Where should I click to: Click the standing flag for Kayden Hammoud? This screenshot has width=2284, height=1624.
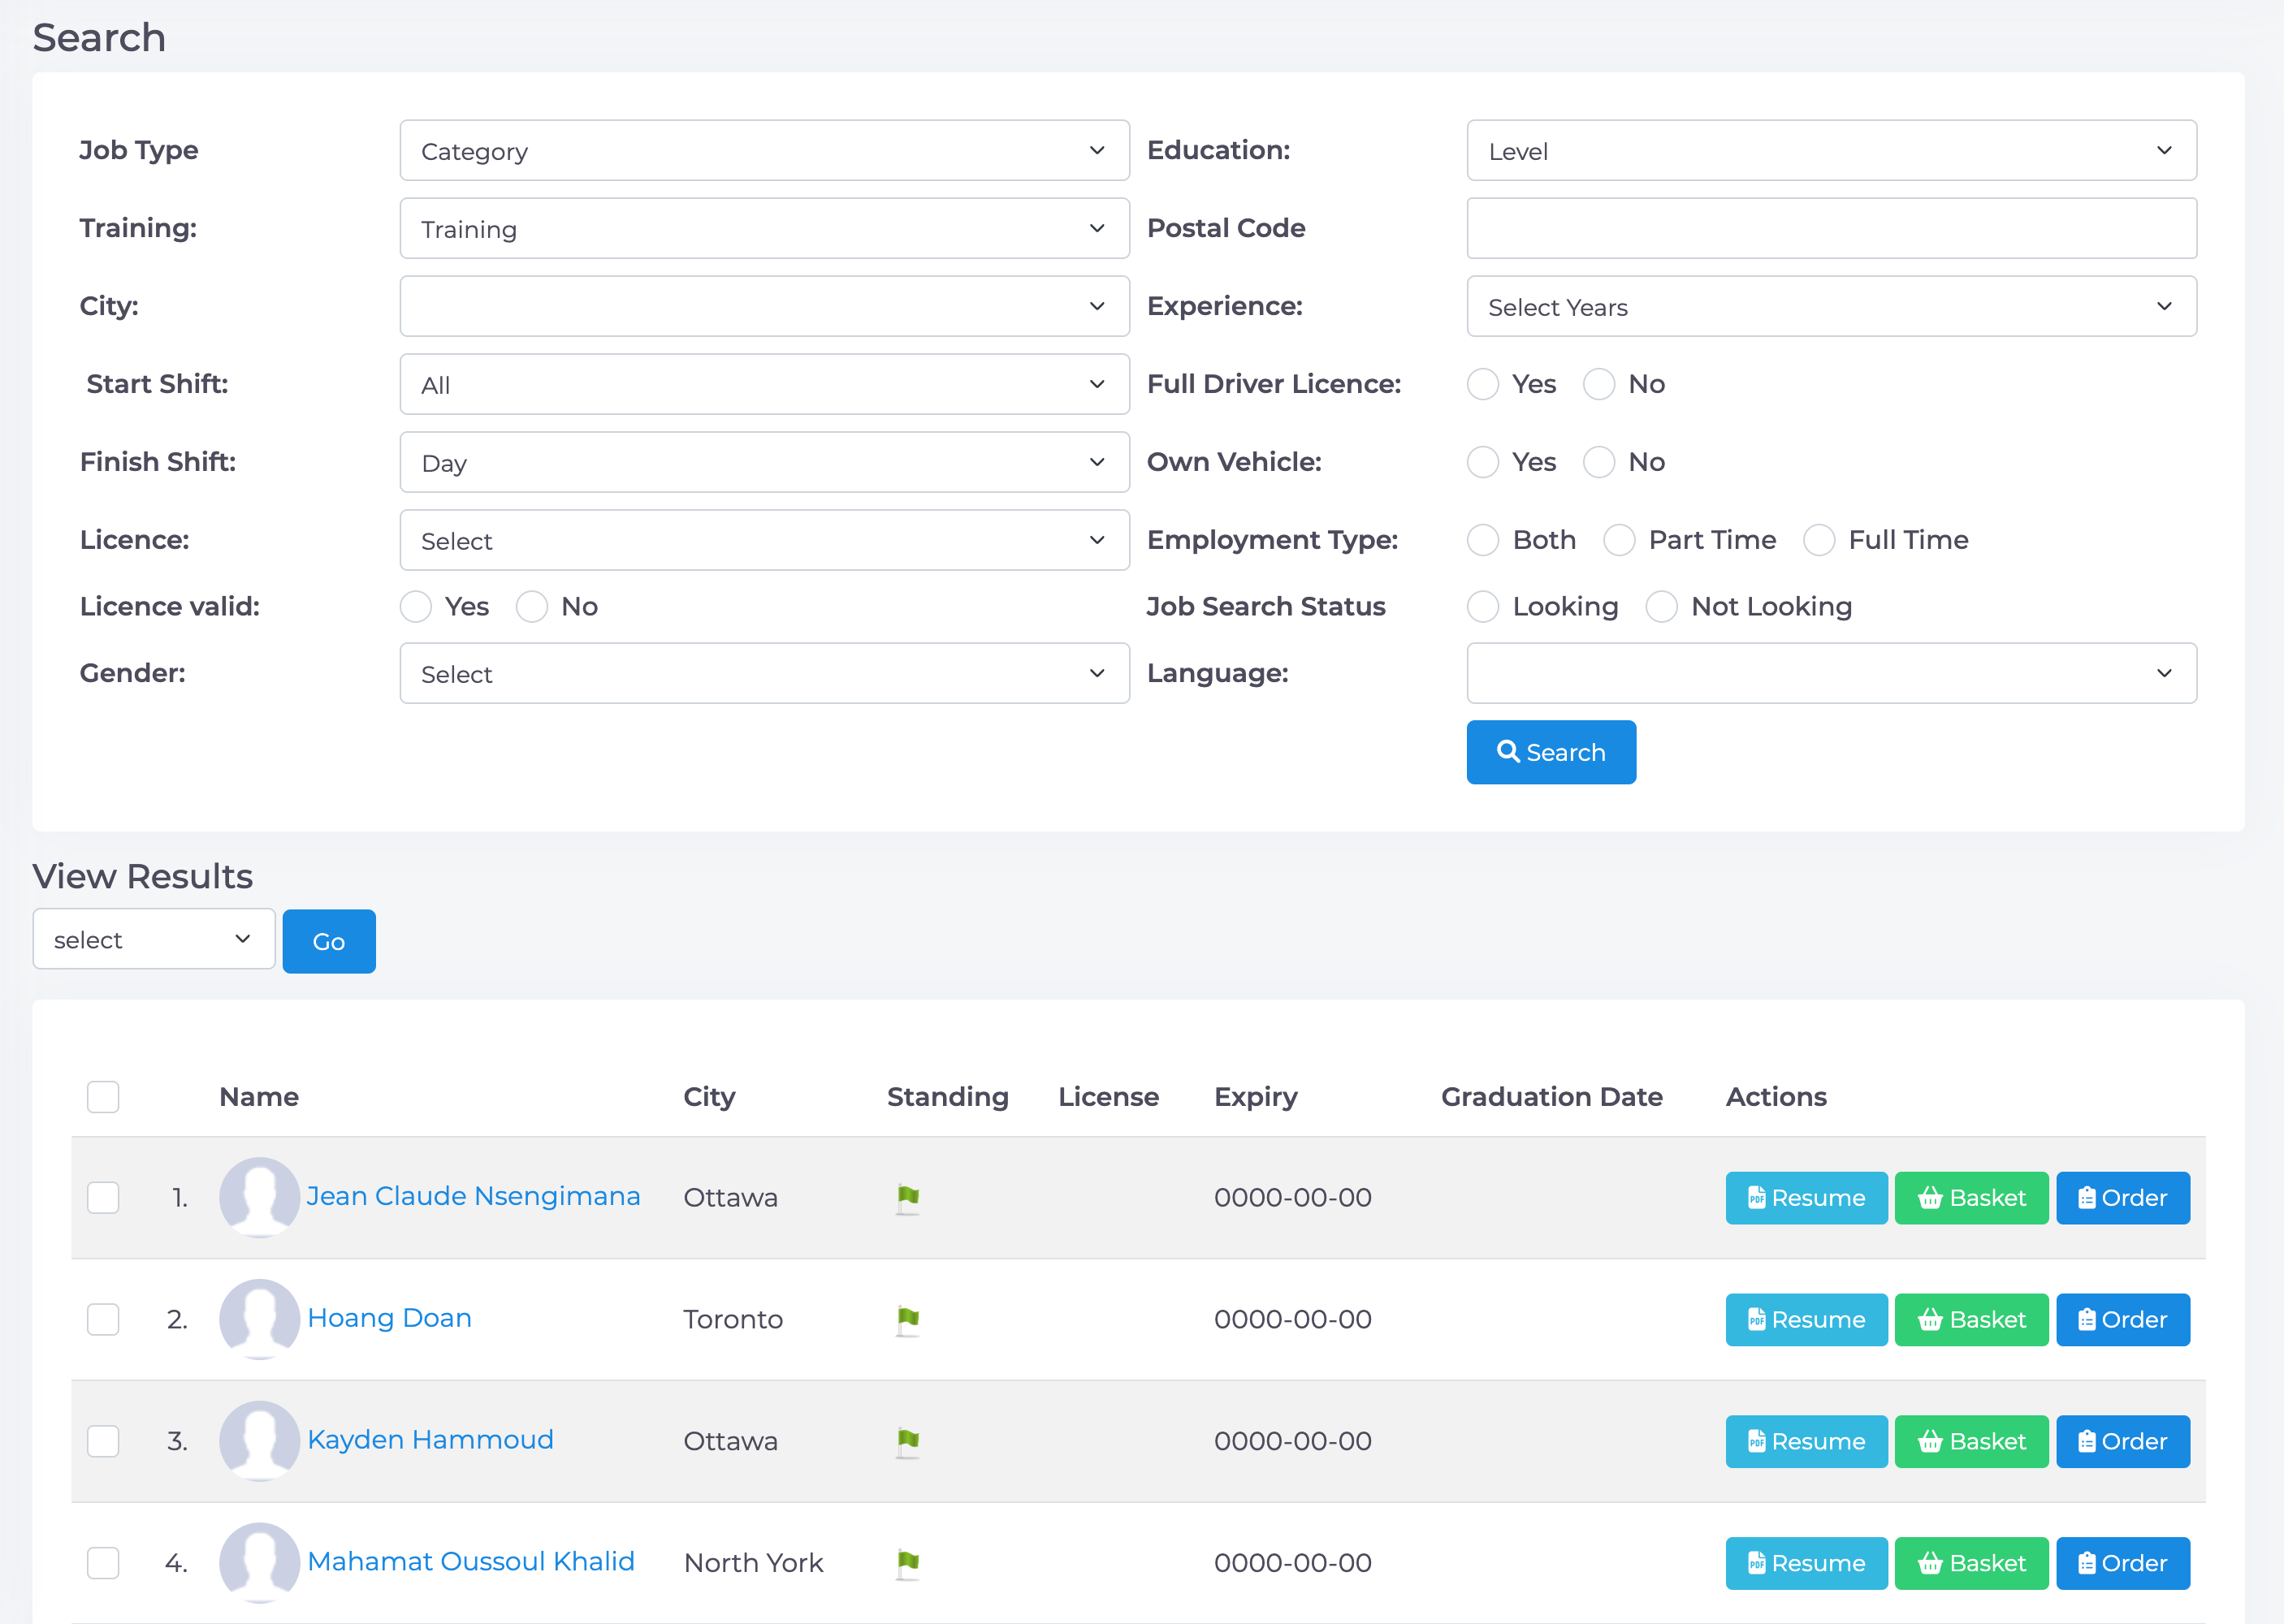point(908,1442)
